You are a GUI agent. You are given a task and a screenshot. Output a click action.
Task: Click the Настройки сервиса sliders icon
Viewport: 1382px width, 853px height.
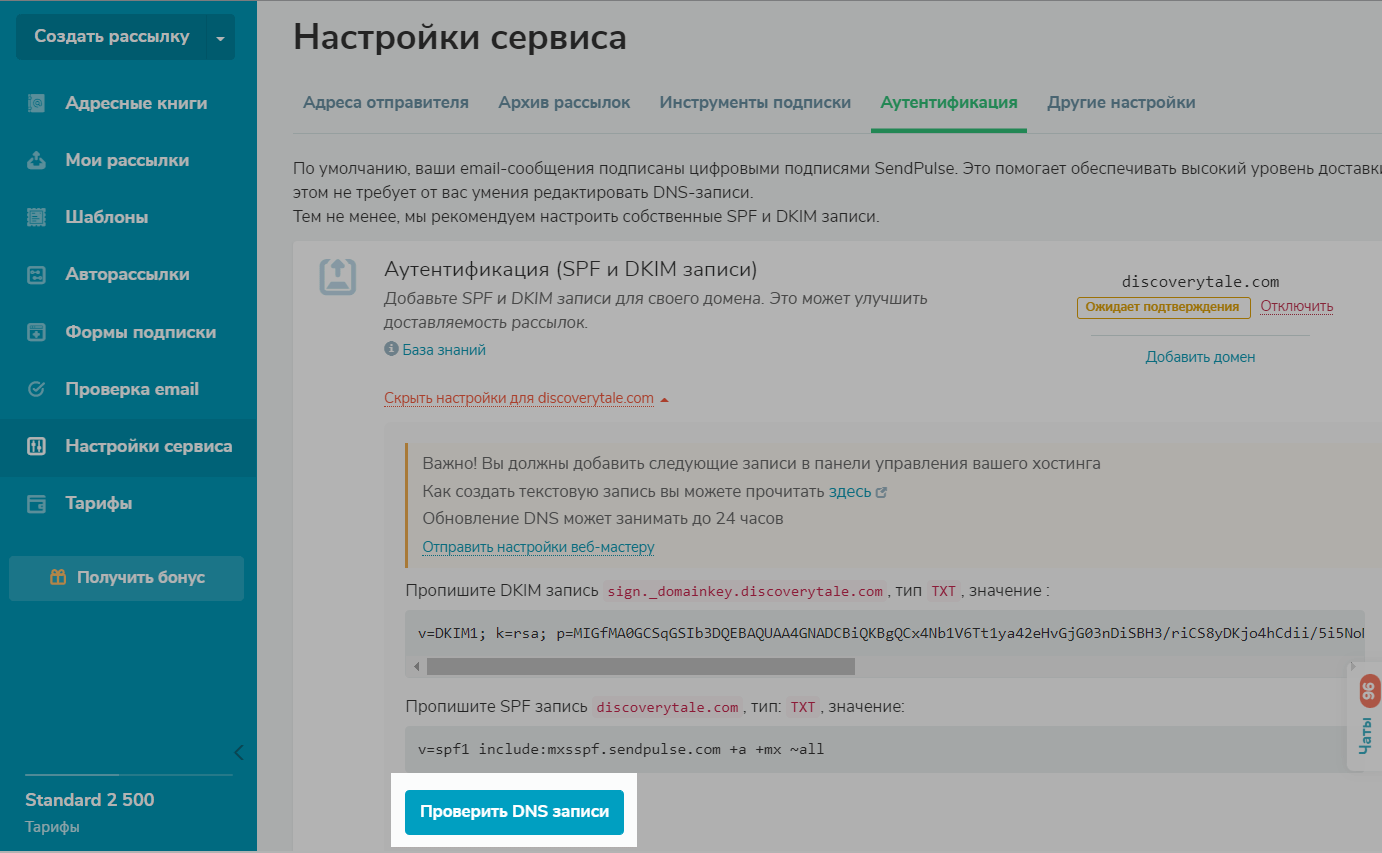click(x=37, y=446)
